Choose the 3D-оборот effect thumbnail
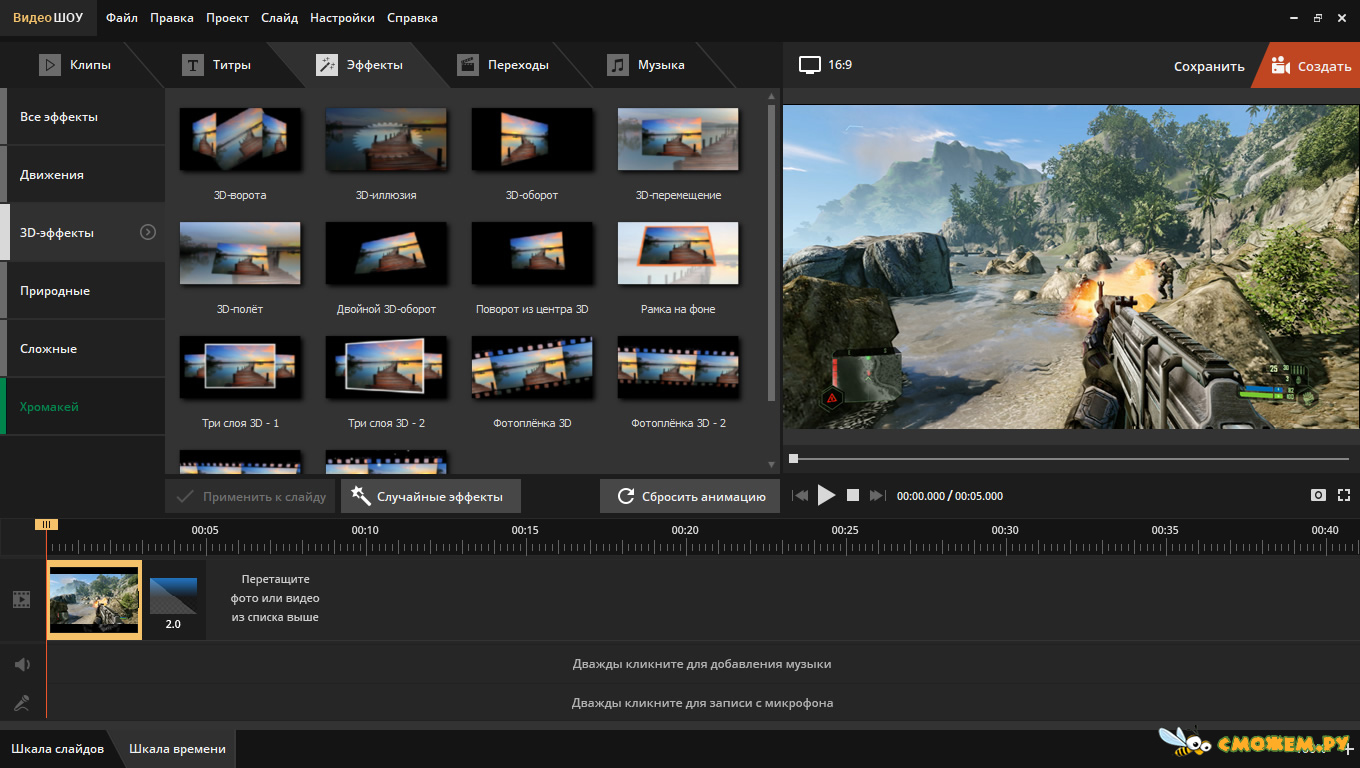 tap(532, 139)
